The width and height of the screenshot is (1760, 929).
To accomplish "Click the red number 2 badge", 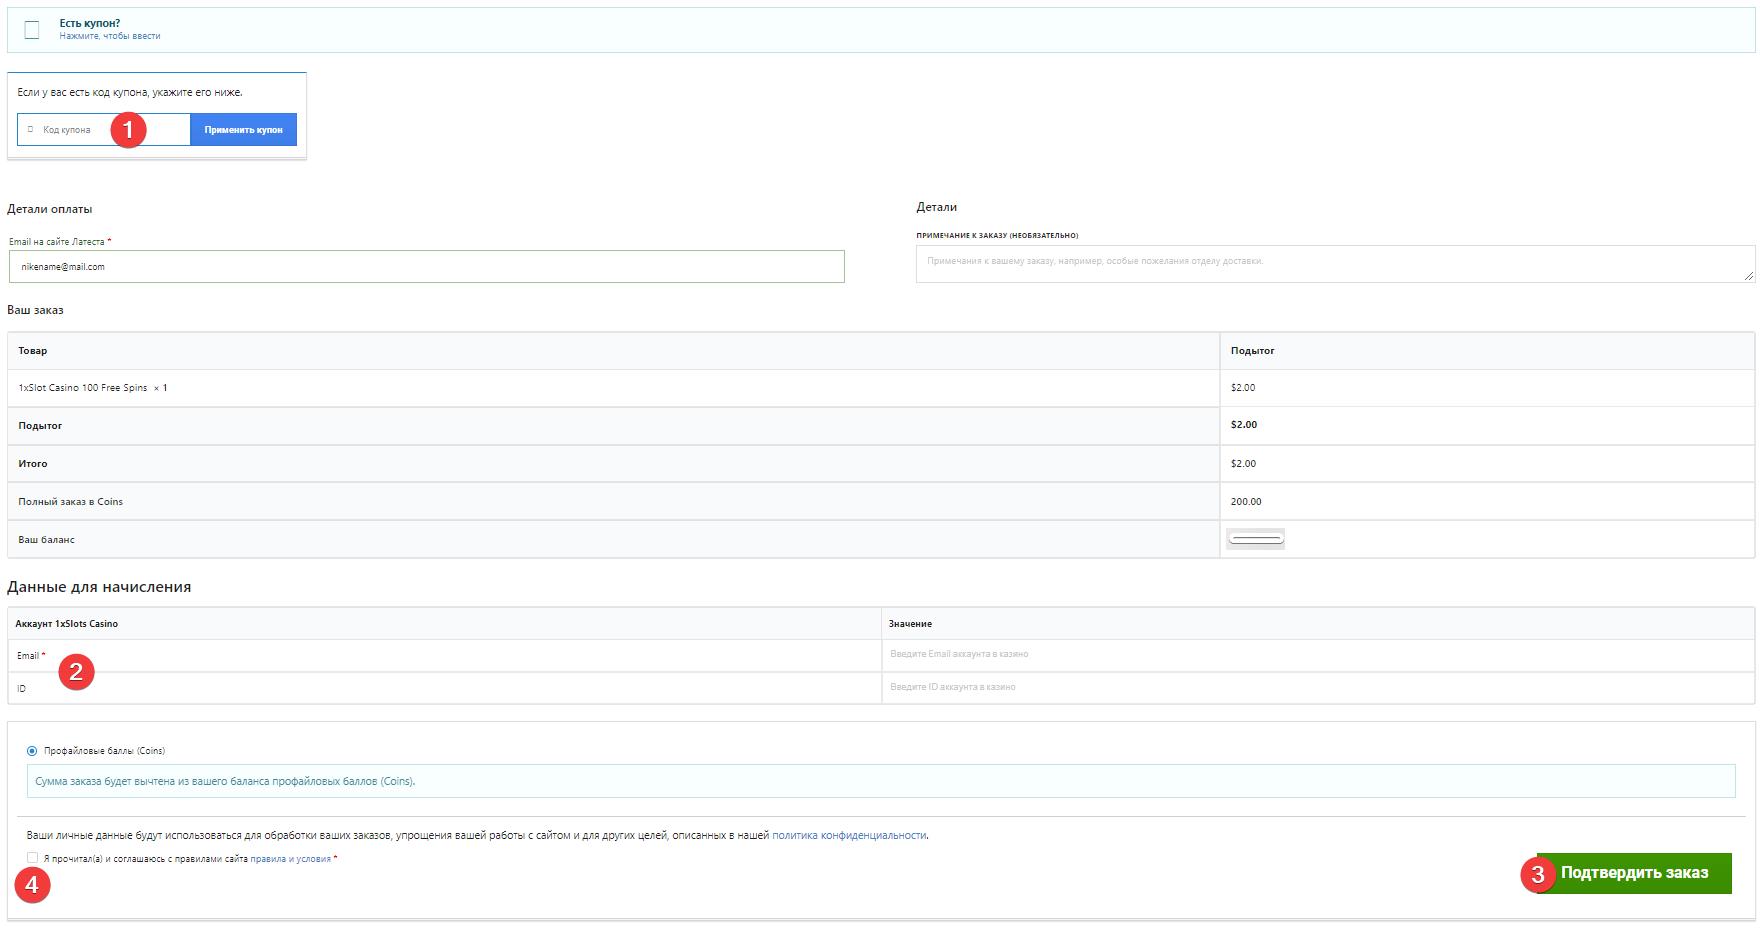I will [x=76, y=672].
